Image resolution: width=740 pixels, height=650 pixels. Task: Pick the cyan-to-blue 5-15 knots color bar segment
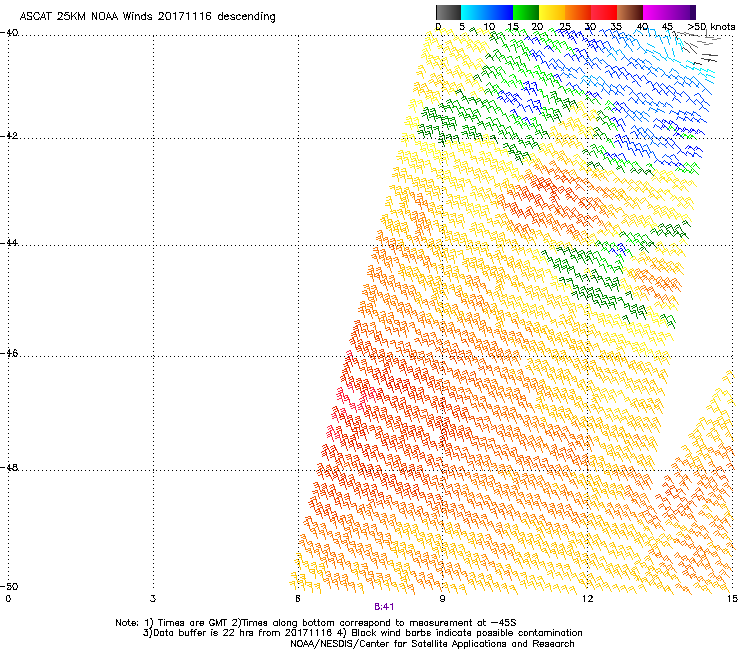(x=487, y=12)
